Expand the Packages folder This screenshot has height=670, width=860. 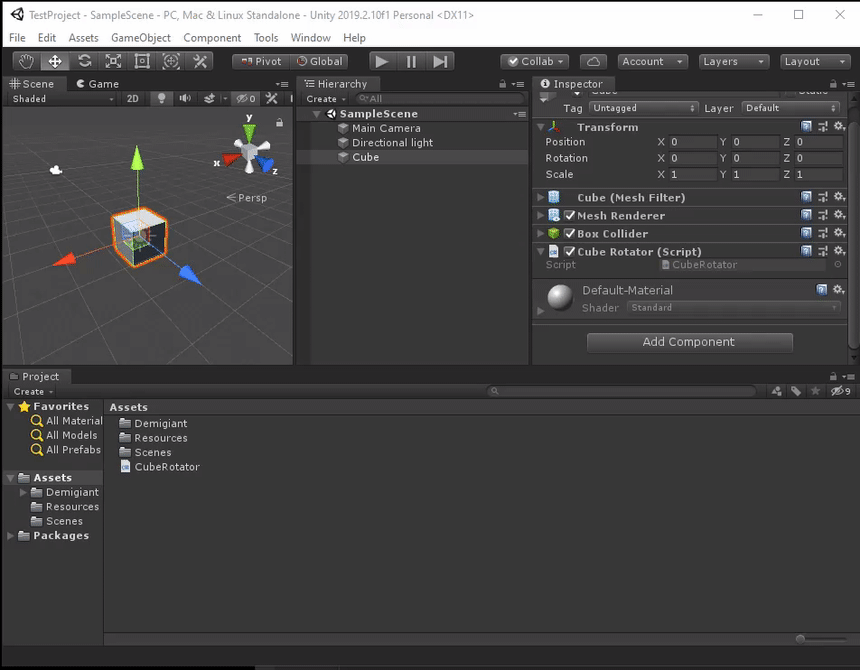pos(10,536)
